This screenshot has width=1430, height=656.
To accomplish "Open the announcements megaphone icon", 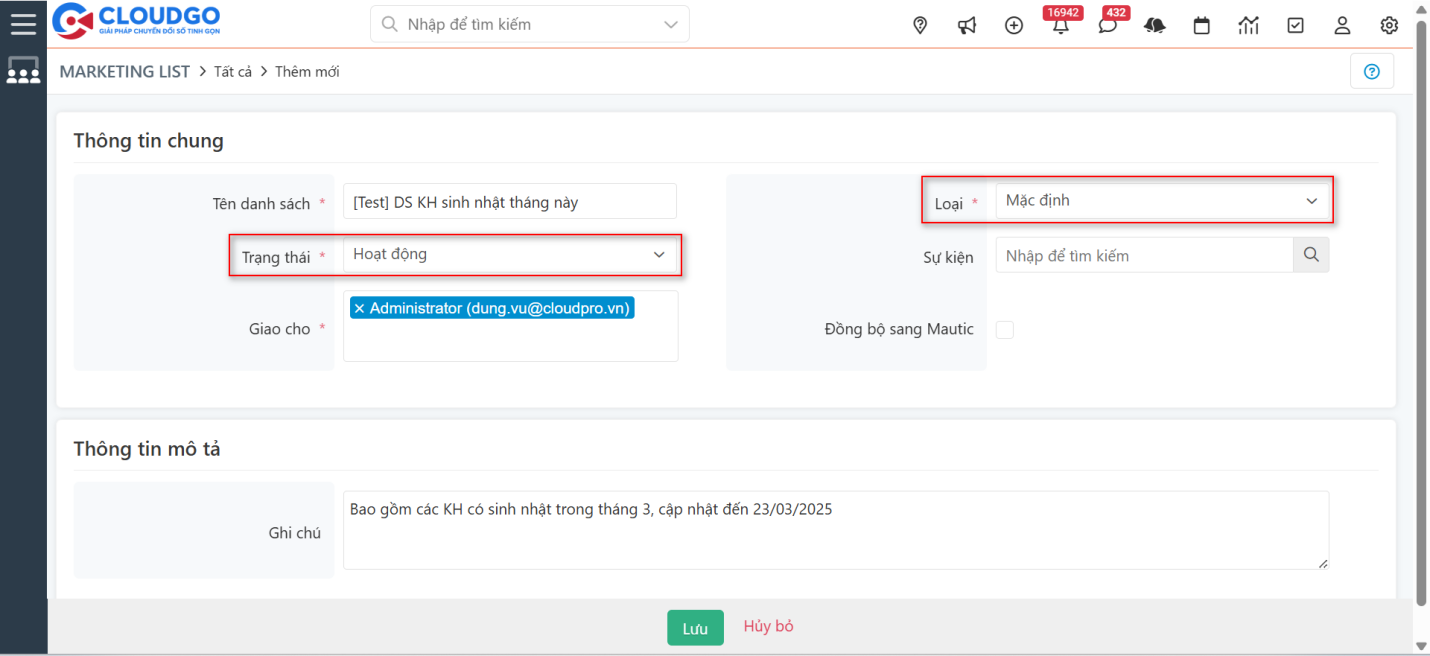I will pyautogui.click(x=966, y=25).
